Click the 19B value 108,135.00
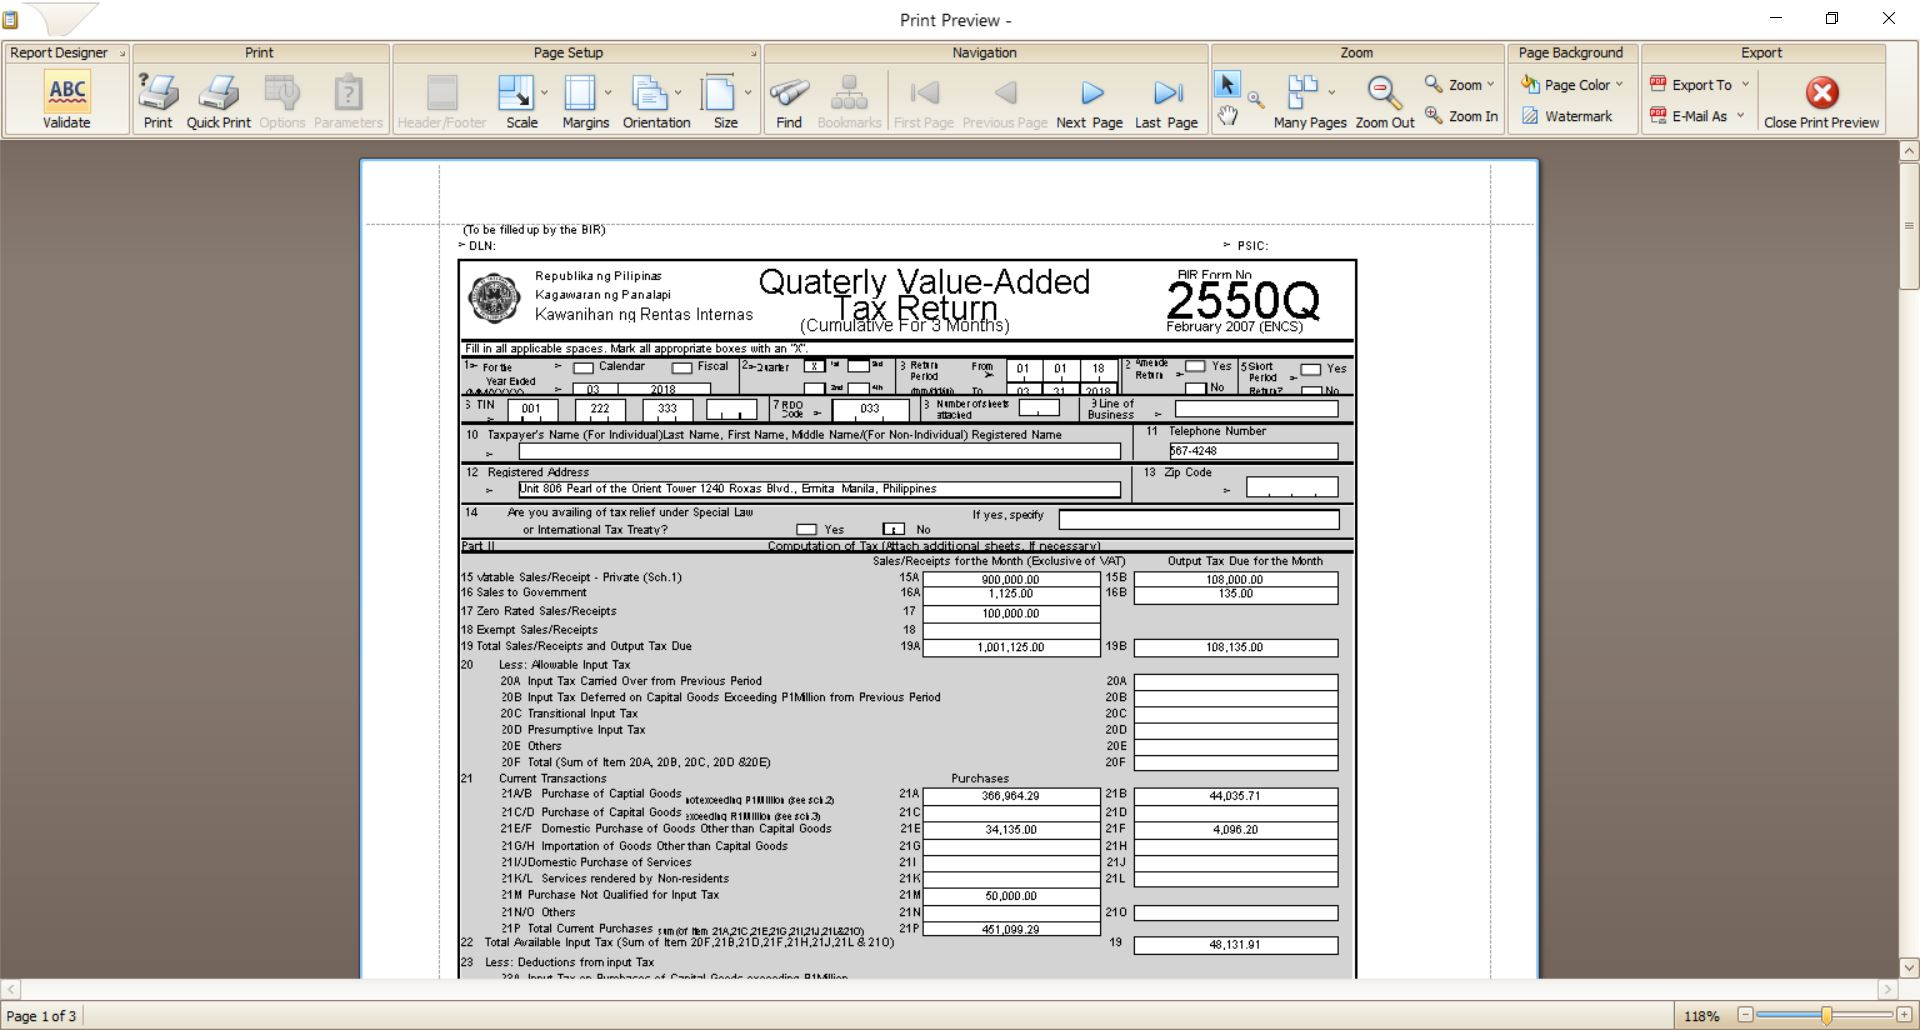This screenshot has width=1920, height=1030. [1235, 647]
